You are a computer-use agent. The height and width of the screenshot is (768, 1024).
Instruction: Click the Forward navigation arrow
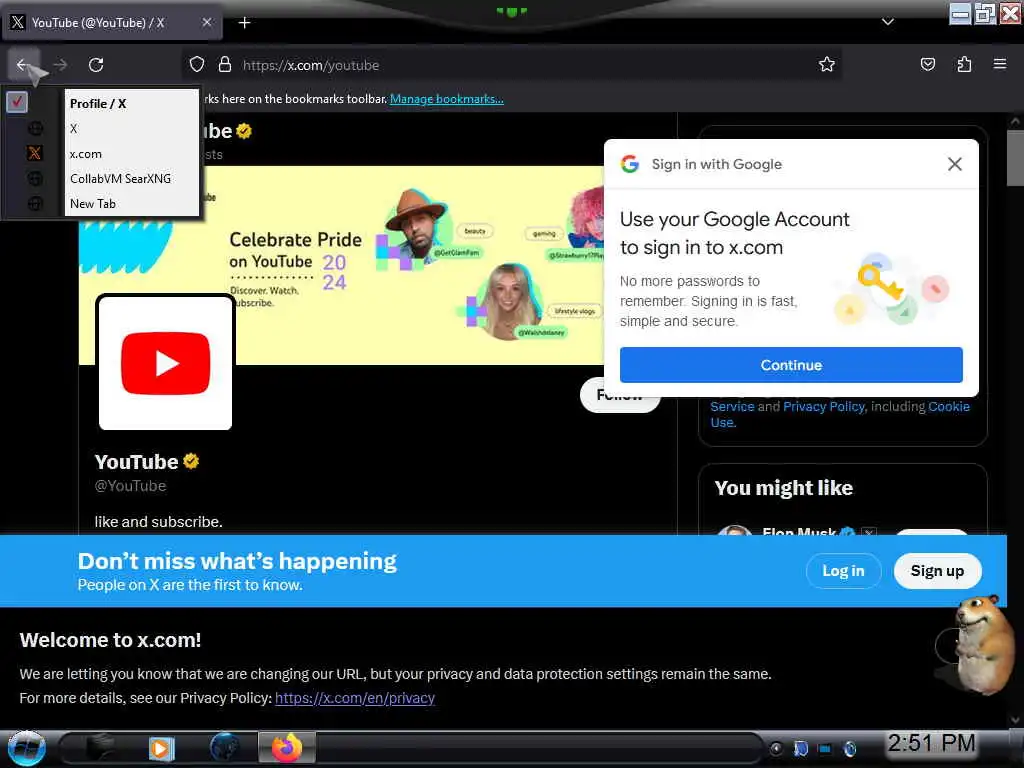(x=60, y=65)
